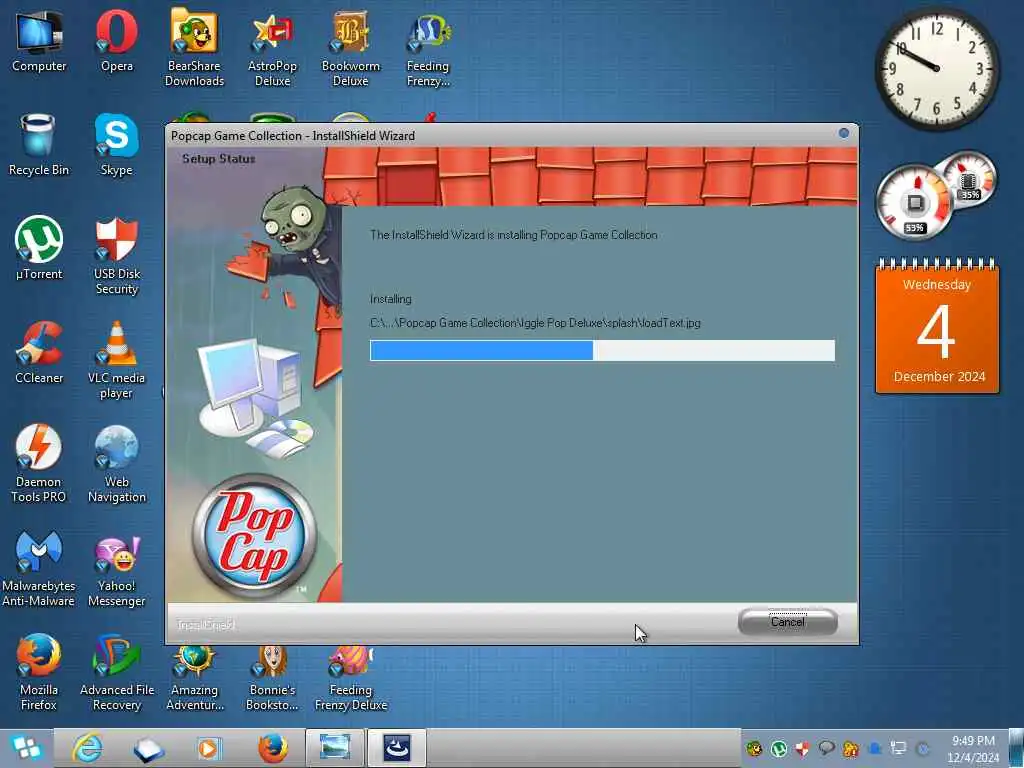Click the USB Disk Security shield tray icon

(803, 749)
